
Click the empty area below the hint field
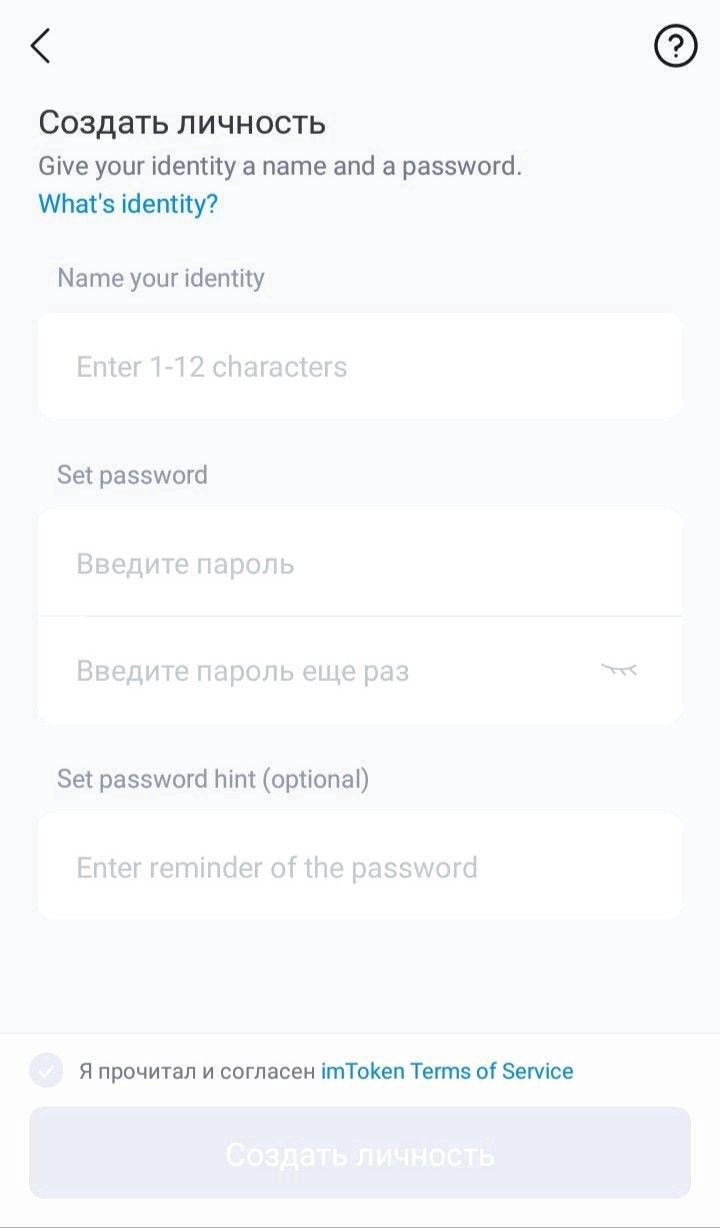(360, 976)
